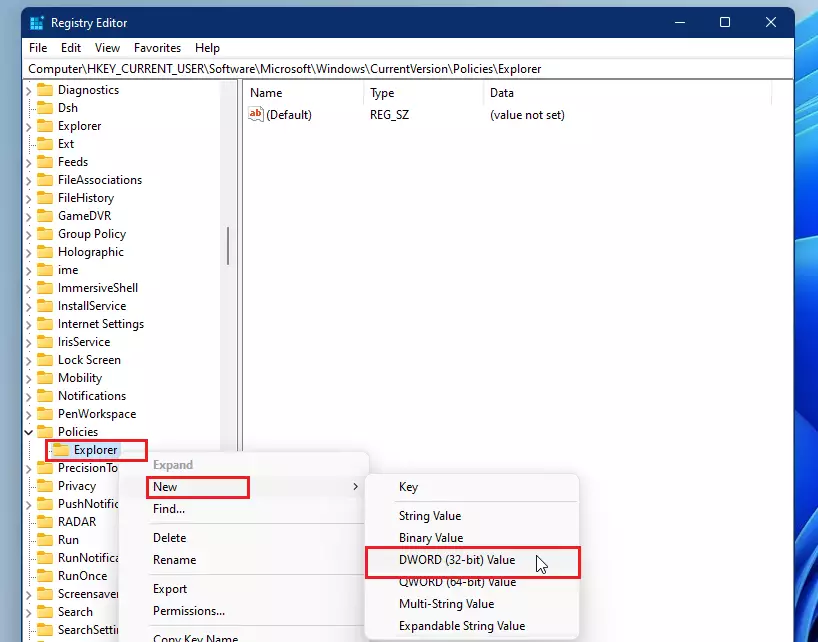Click the Name column header
Screen dimensions: 818x642
[304, 93]
